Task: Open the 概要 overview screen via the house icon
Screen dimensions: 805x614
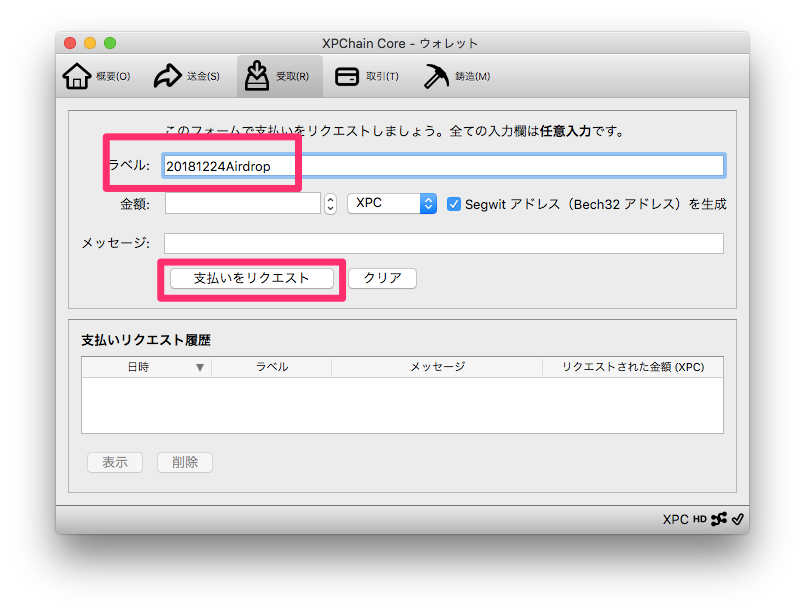Action: 95,76
